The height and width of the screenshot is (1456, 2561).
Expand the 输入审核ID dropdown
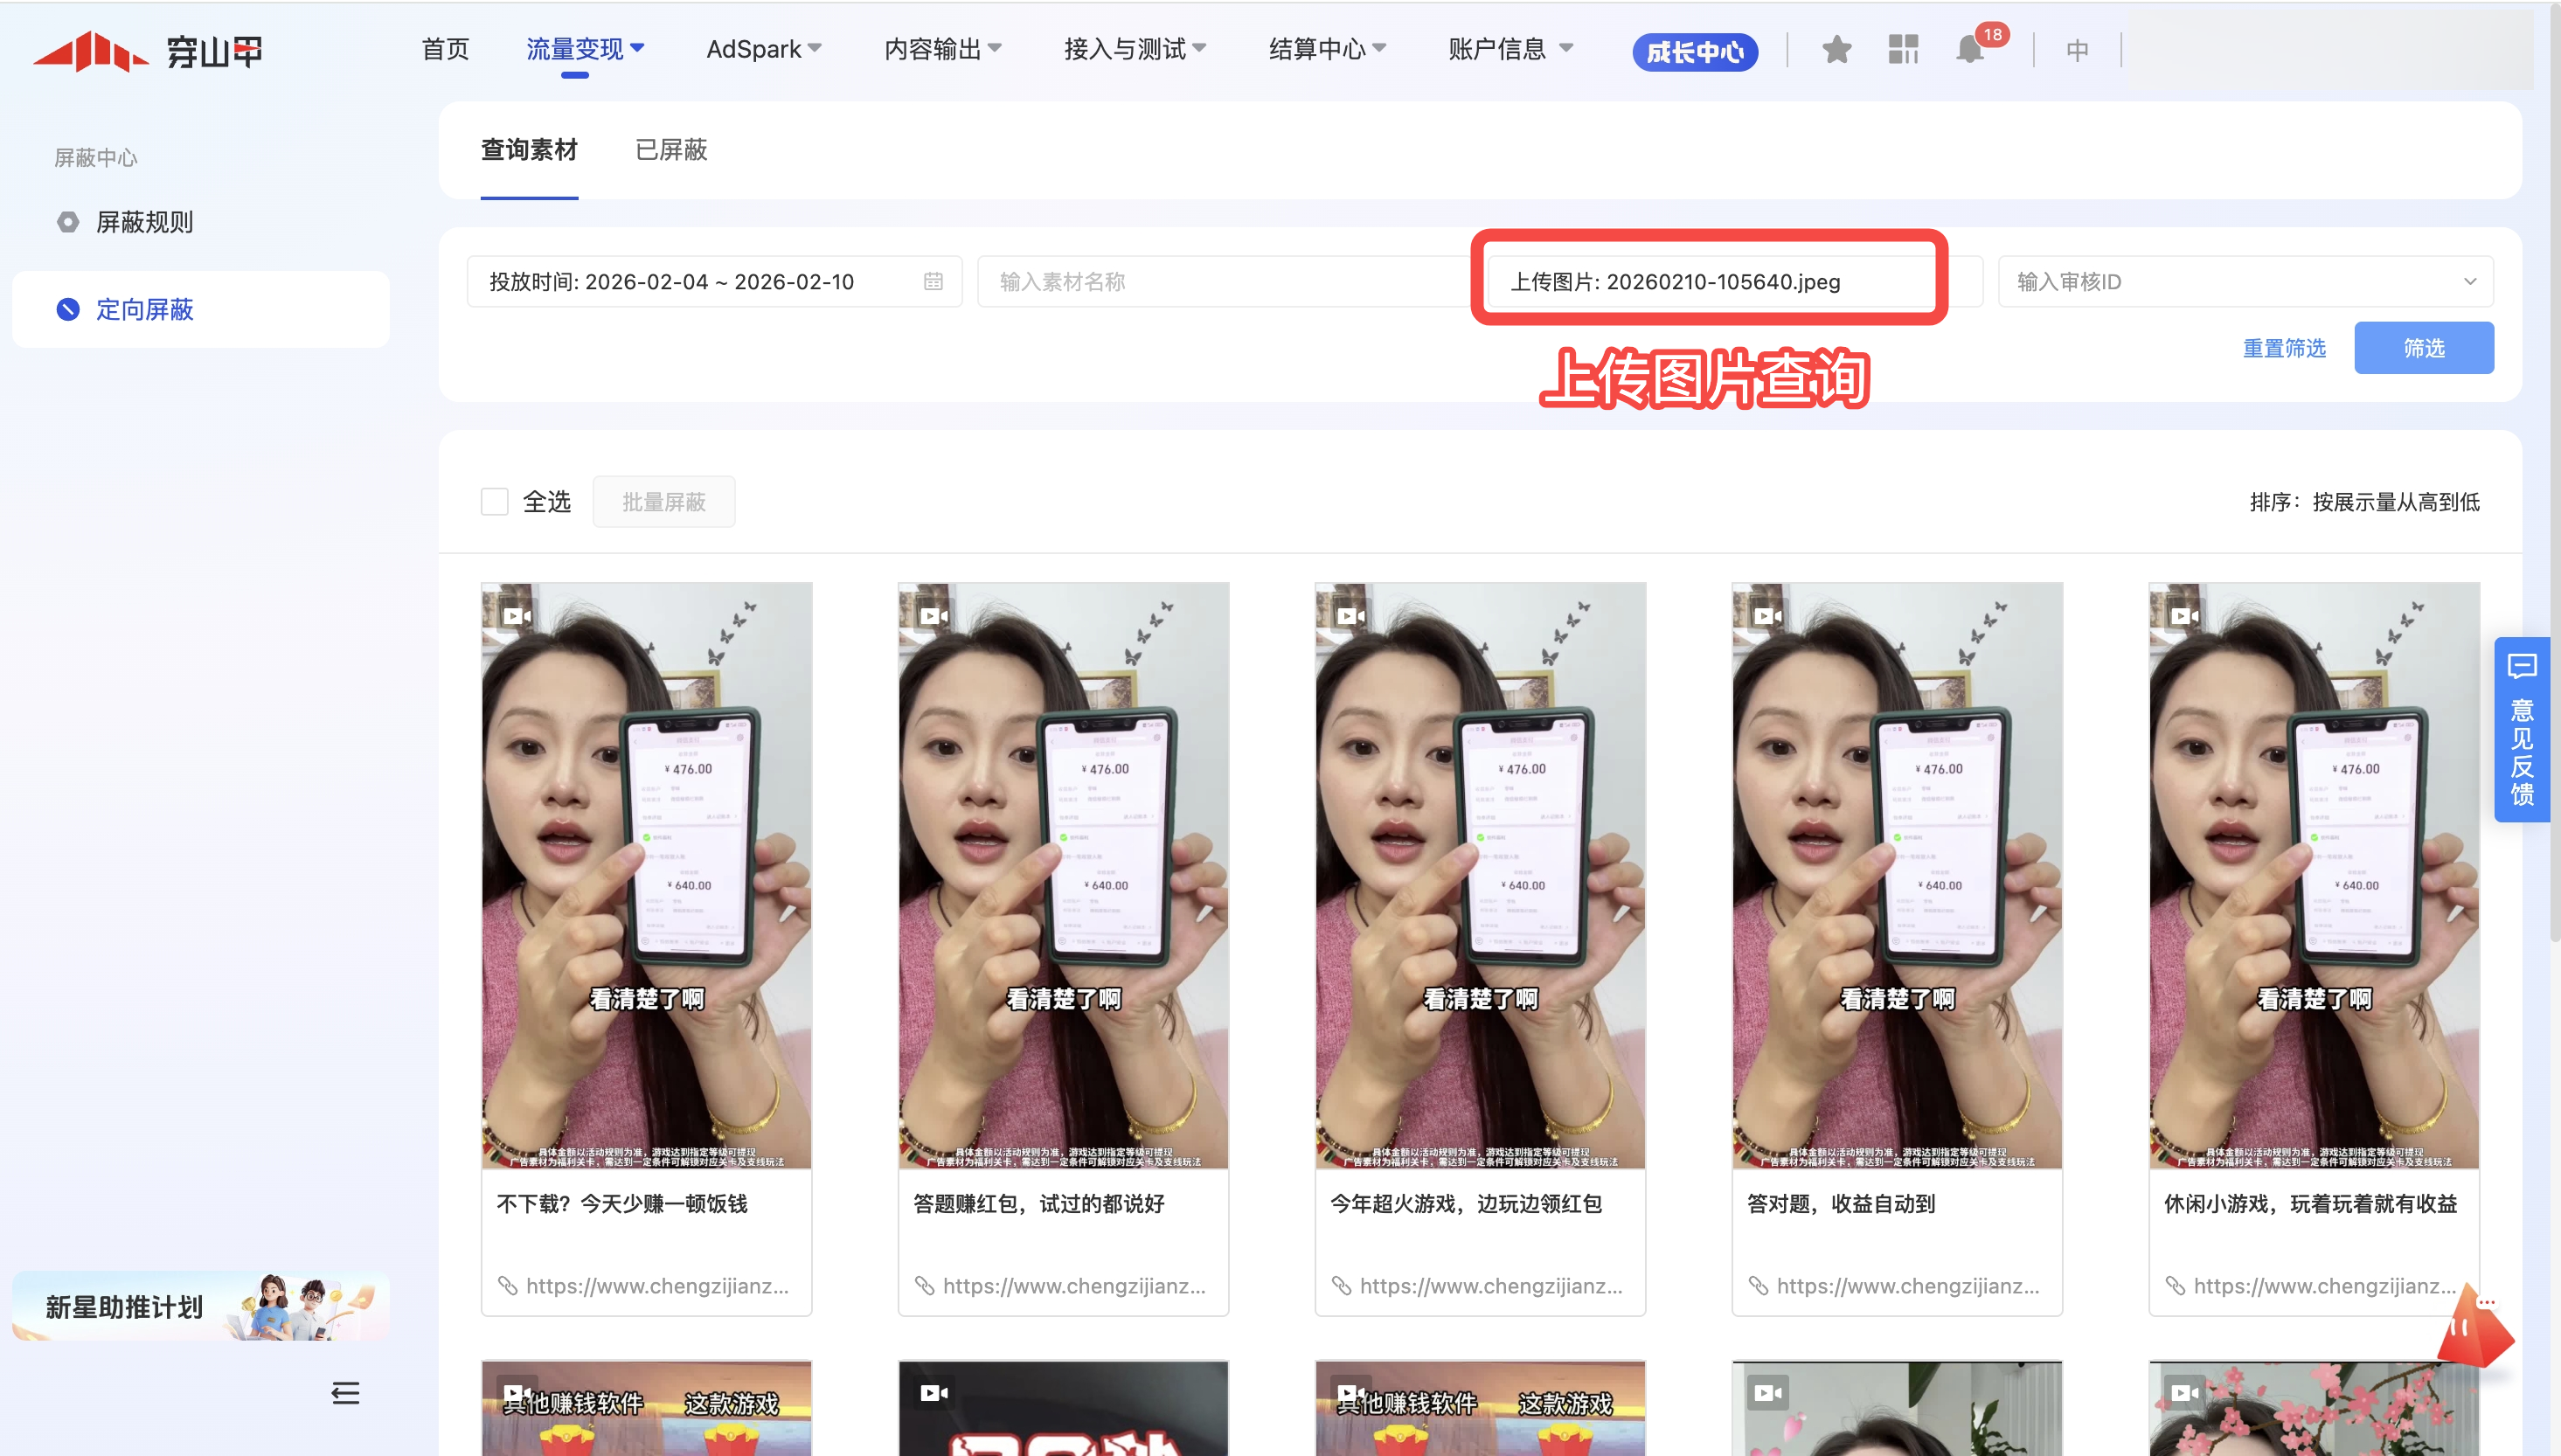2469,282
